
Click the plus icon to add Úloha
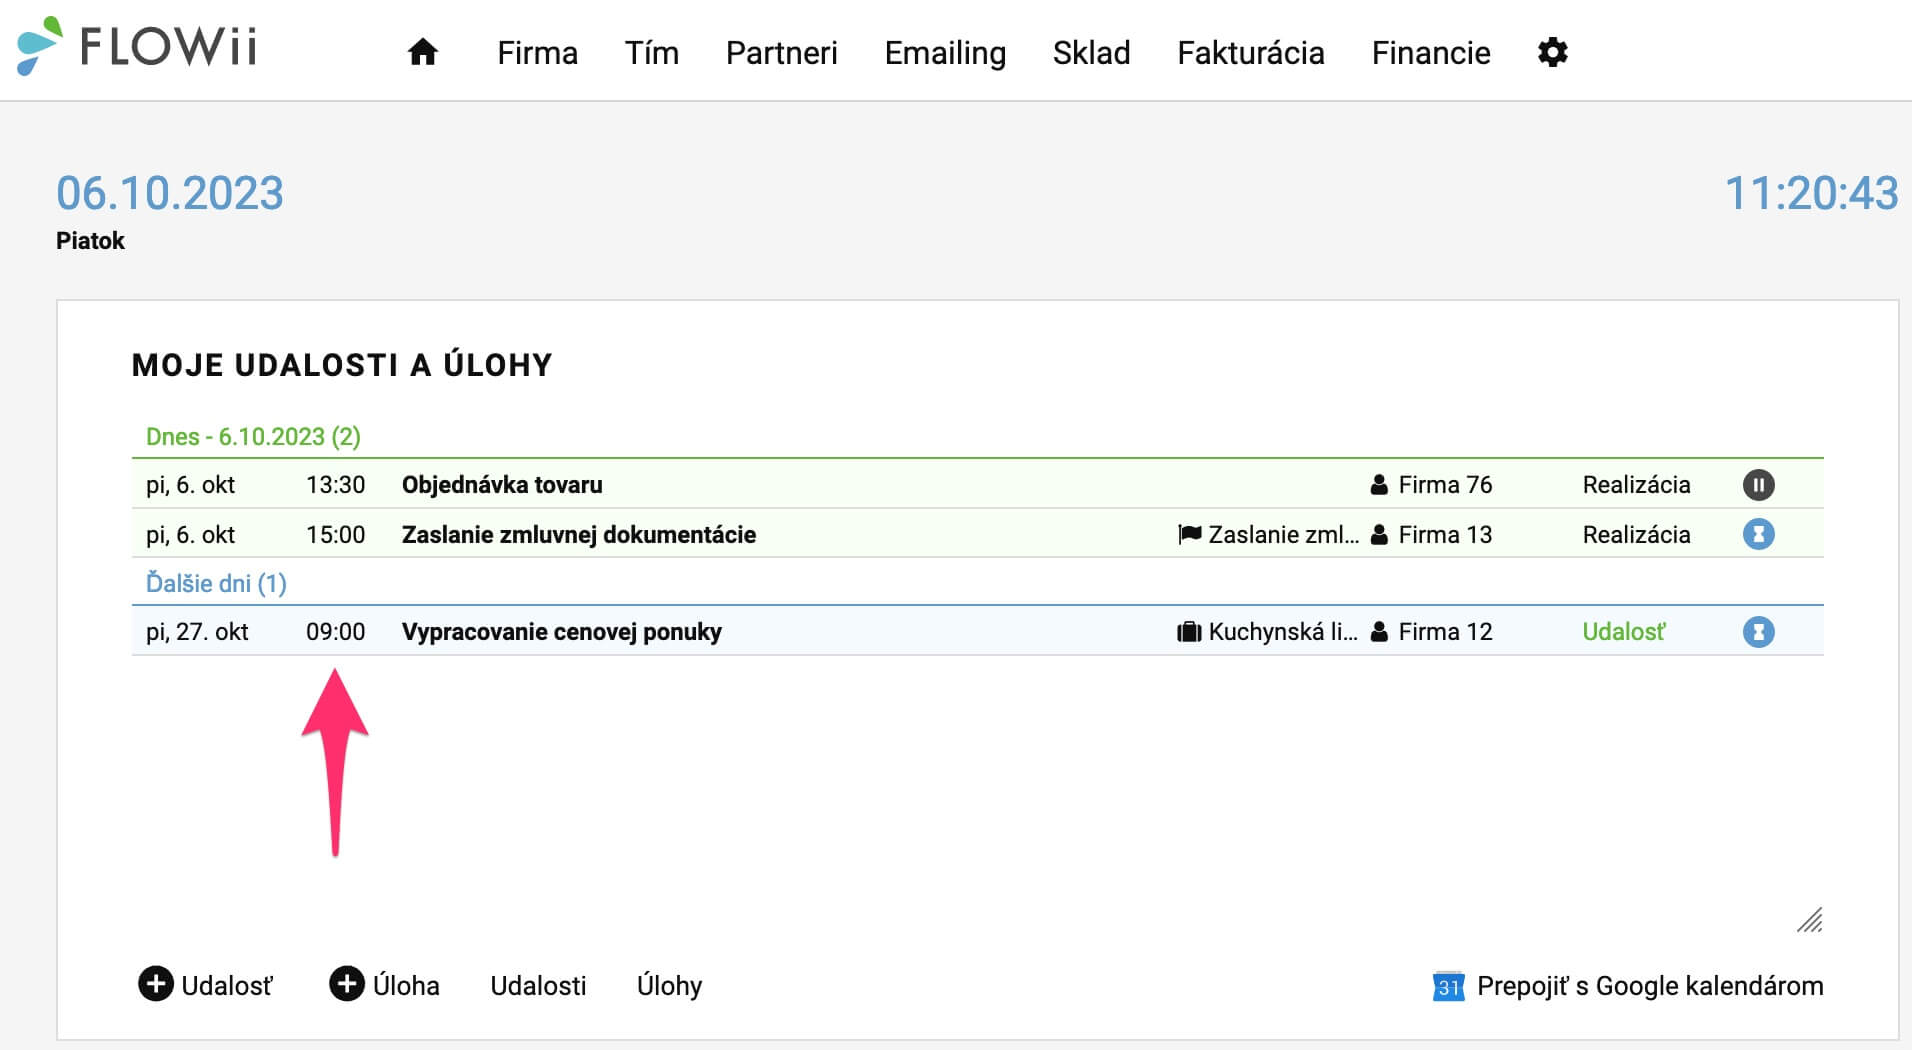pyautogui.click(x=346, y=984)
